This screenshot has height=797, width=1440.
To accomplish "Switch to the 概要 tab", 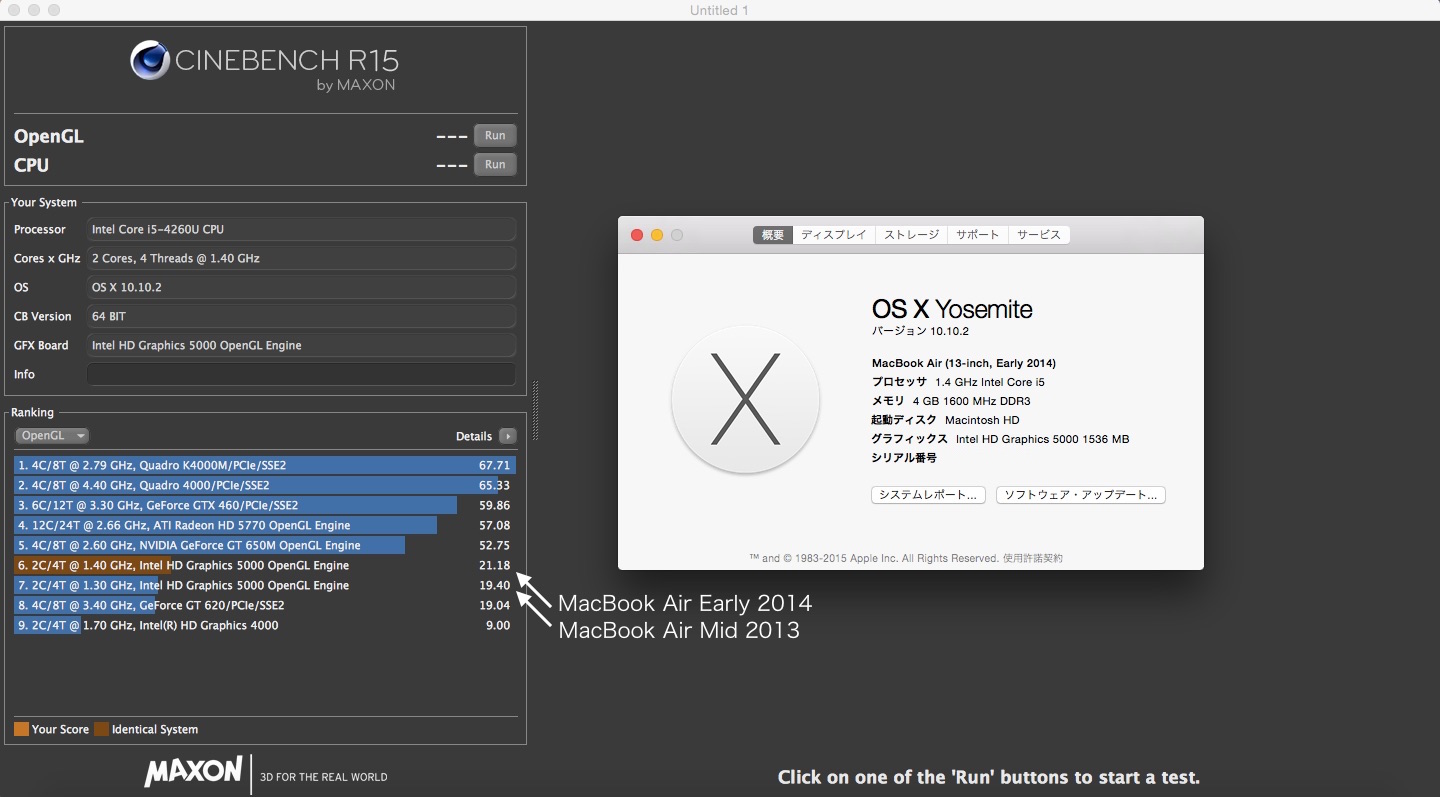I will [x=773, y=235].
